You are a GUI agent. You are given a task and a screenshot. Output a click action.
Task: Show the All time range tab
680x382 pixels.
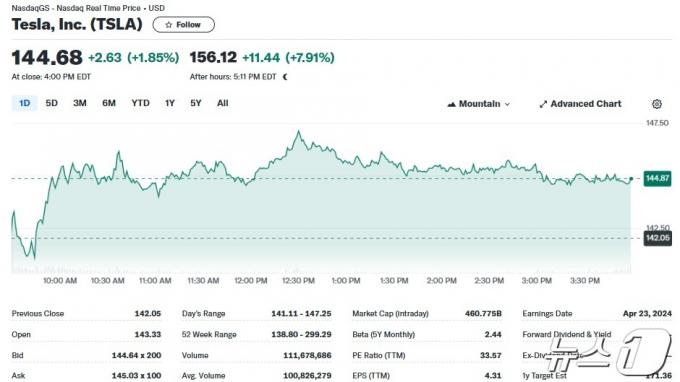coord(222,103)
